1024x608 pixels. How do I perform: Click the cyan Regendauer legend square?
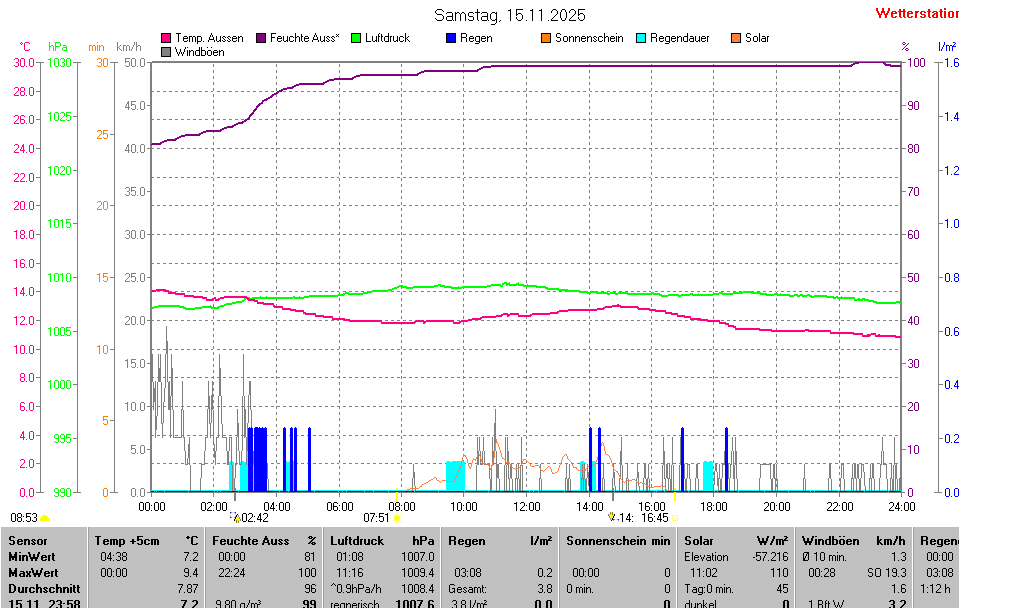(x=641, y=38)
